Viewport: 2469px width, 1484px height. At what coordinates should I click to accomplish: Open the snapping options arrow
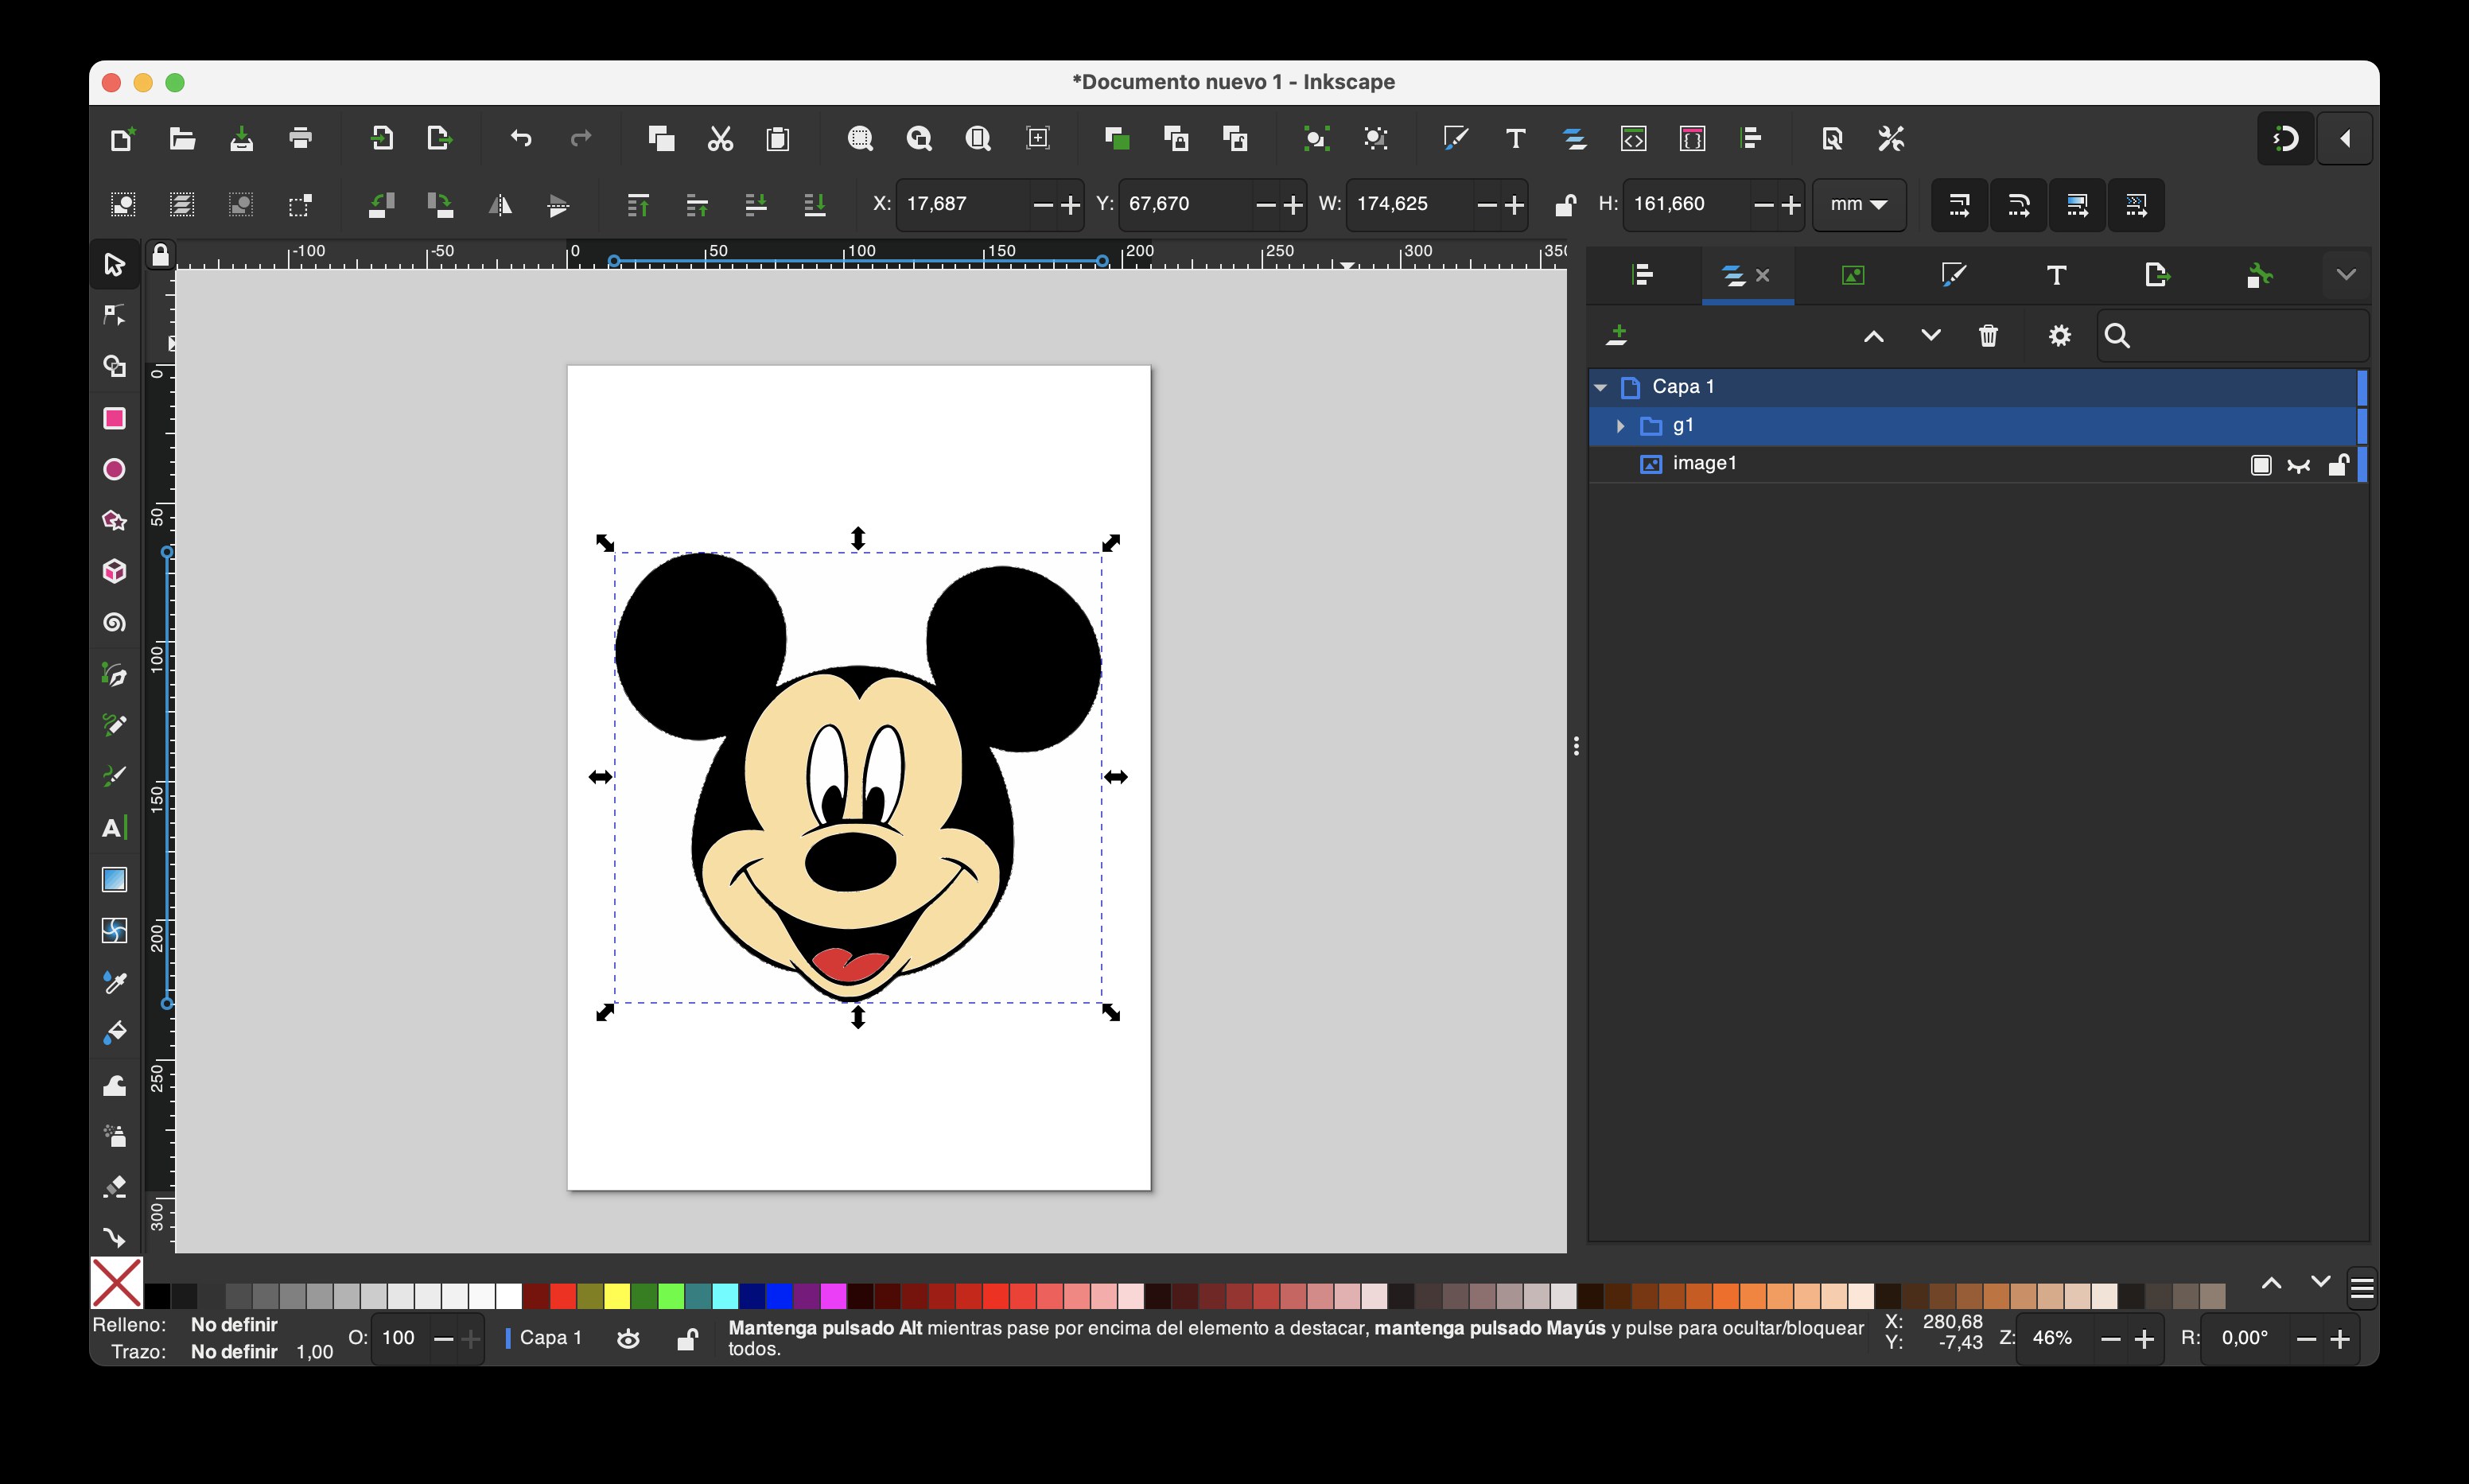tap(2345, 139)
